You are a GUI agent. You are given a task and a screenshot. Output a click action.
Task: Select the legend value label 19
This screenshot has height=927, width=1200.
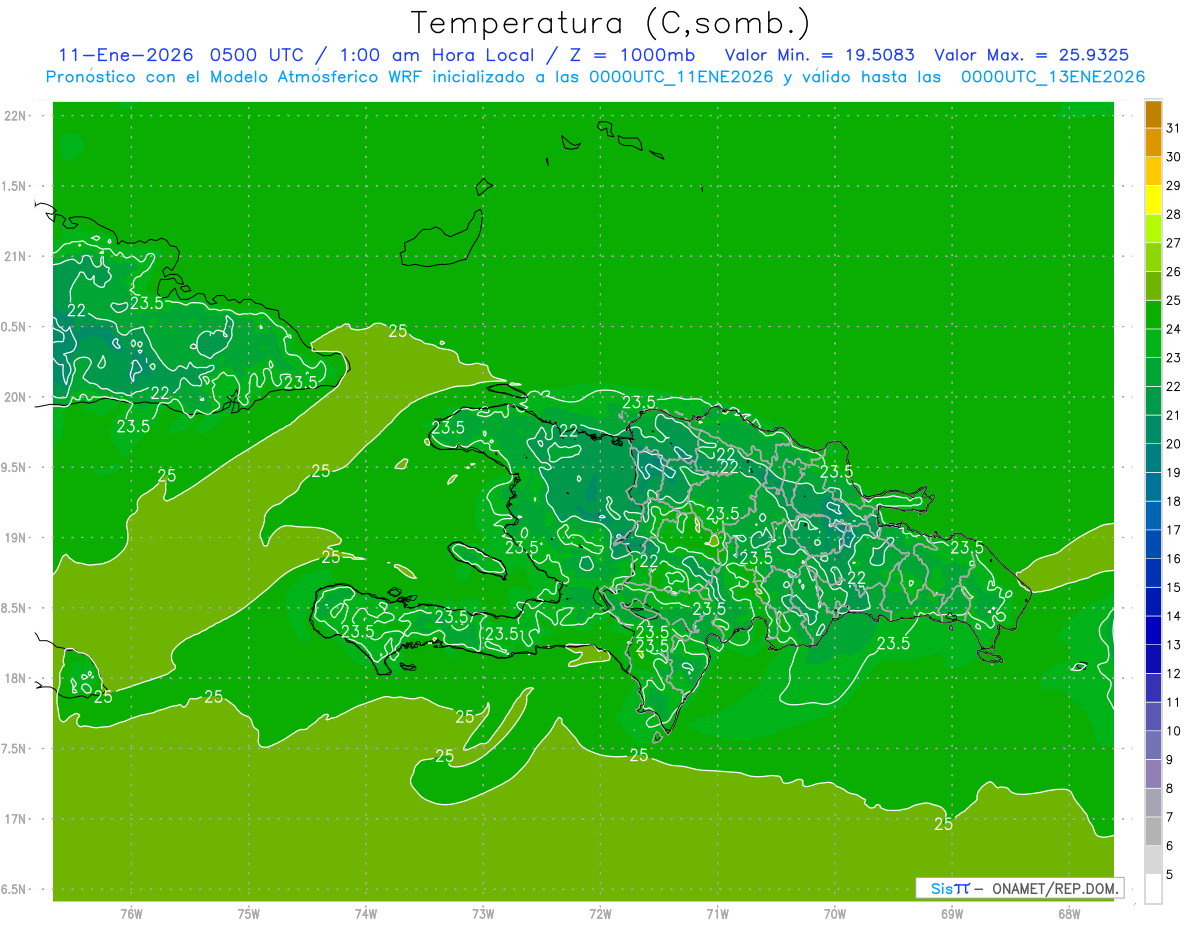click(x=1174, y=472)
